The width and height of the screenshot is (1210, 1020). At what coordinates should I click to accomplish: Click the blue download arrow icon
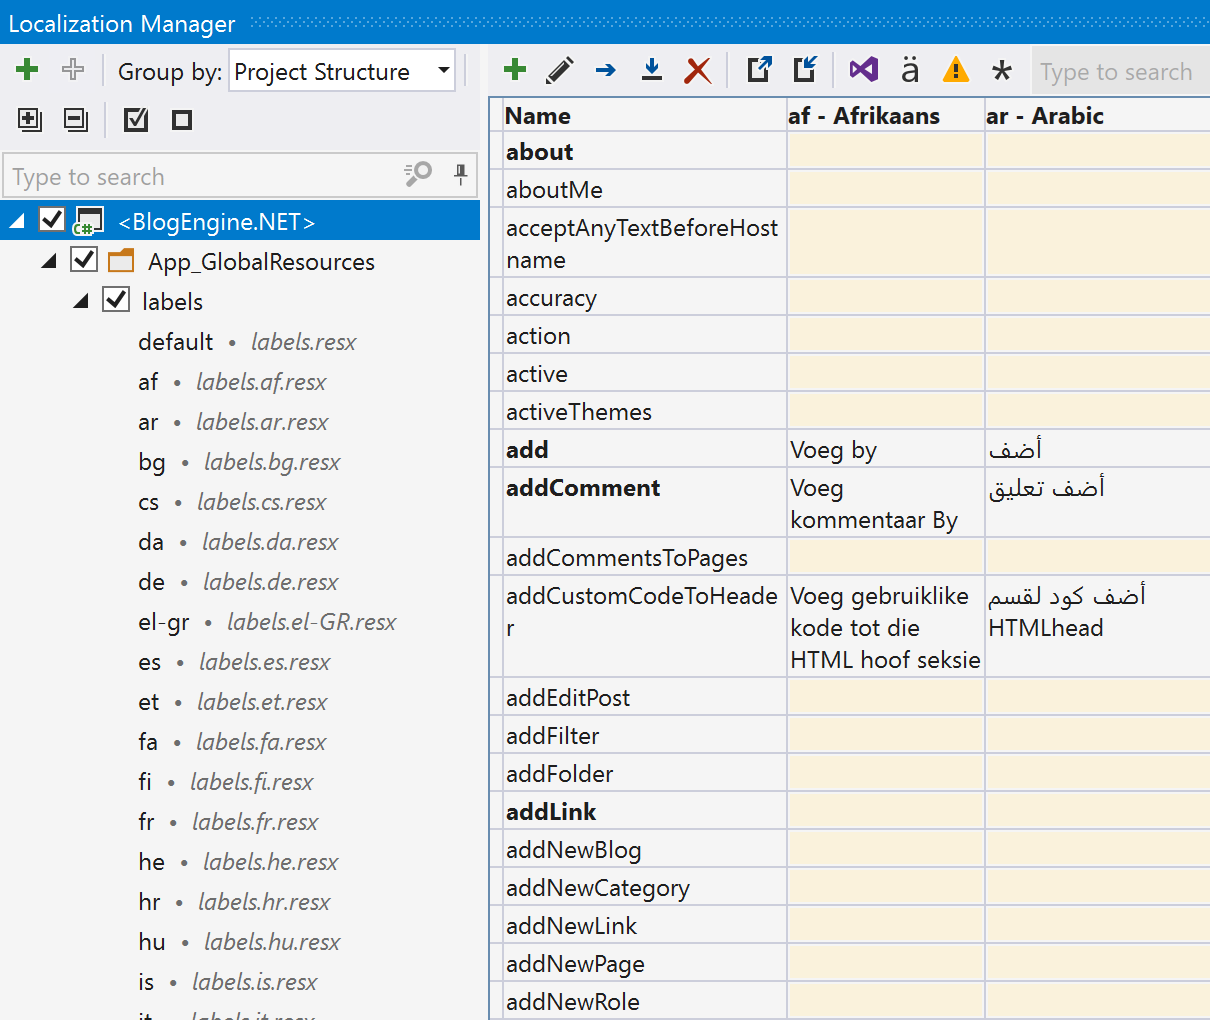(x=652, y=70)
